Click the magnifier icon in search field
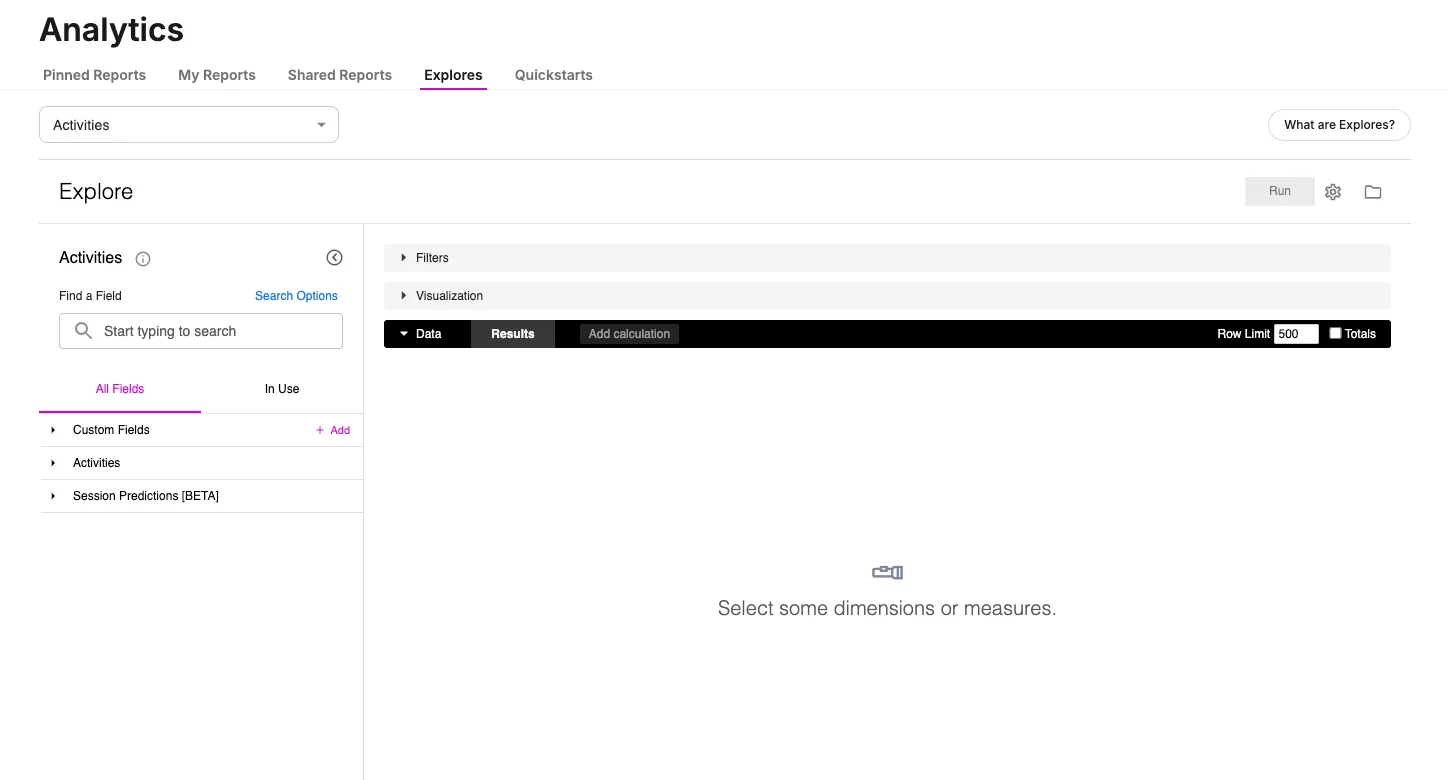The height and width of the screenshot is (780, 1448). pos(84,331)
